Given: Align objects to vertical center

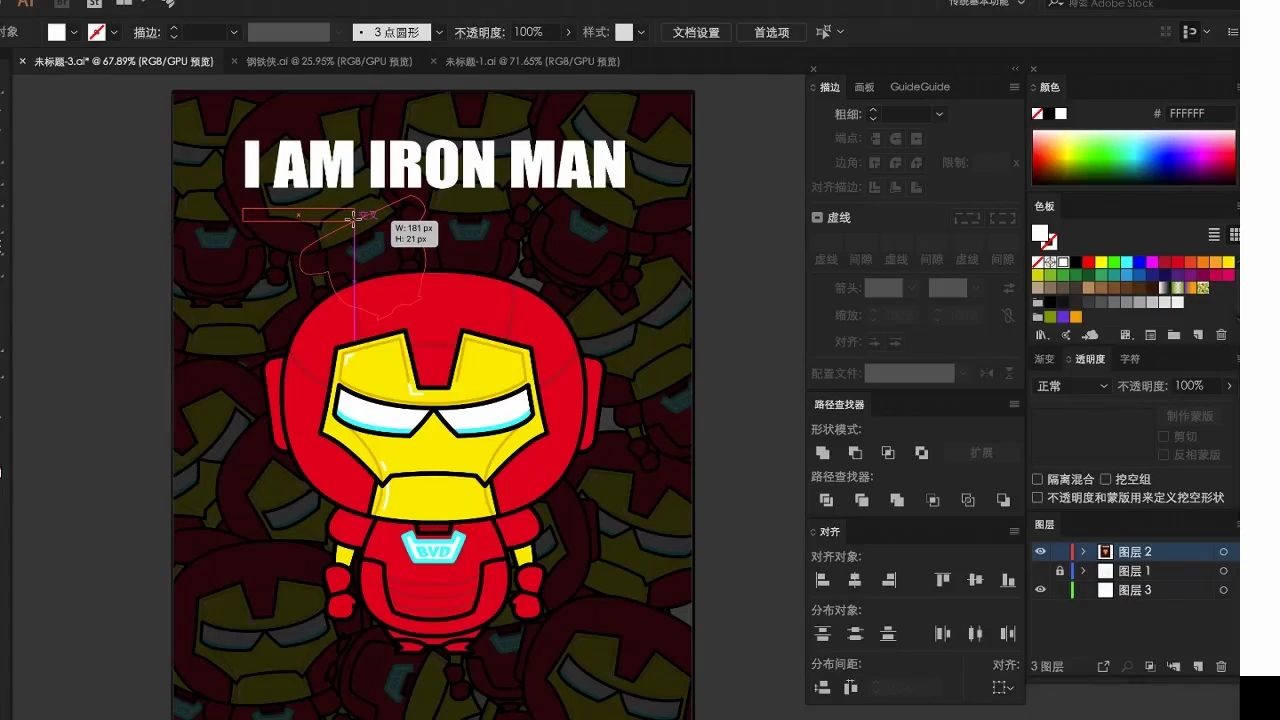Looking at the screenshot, I should point(975,580).
